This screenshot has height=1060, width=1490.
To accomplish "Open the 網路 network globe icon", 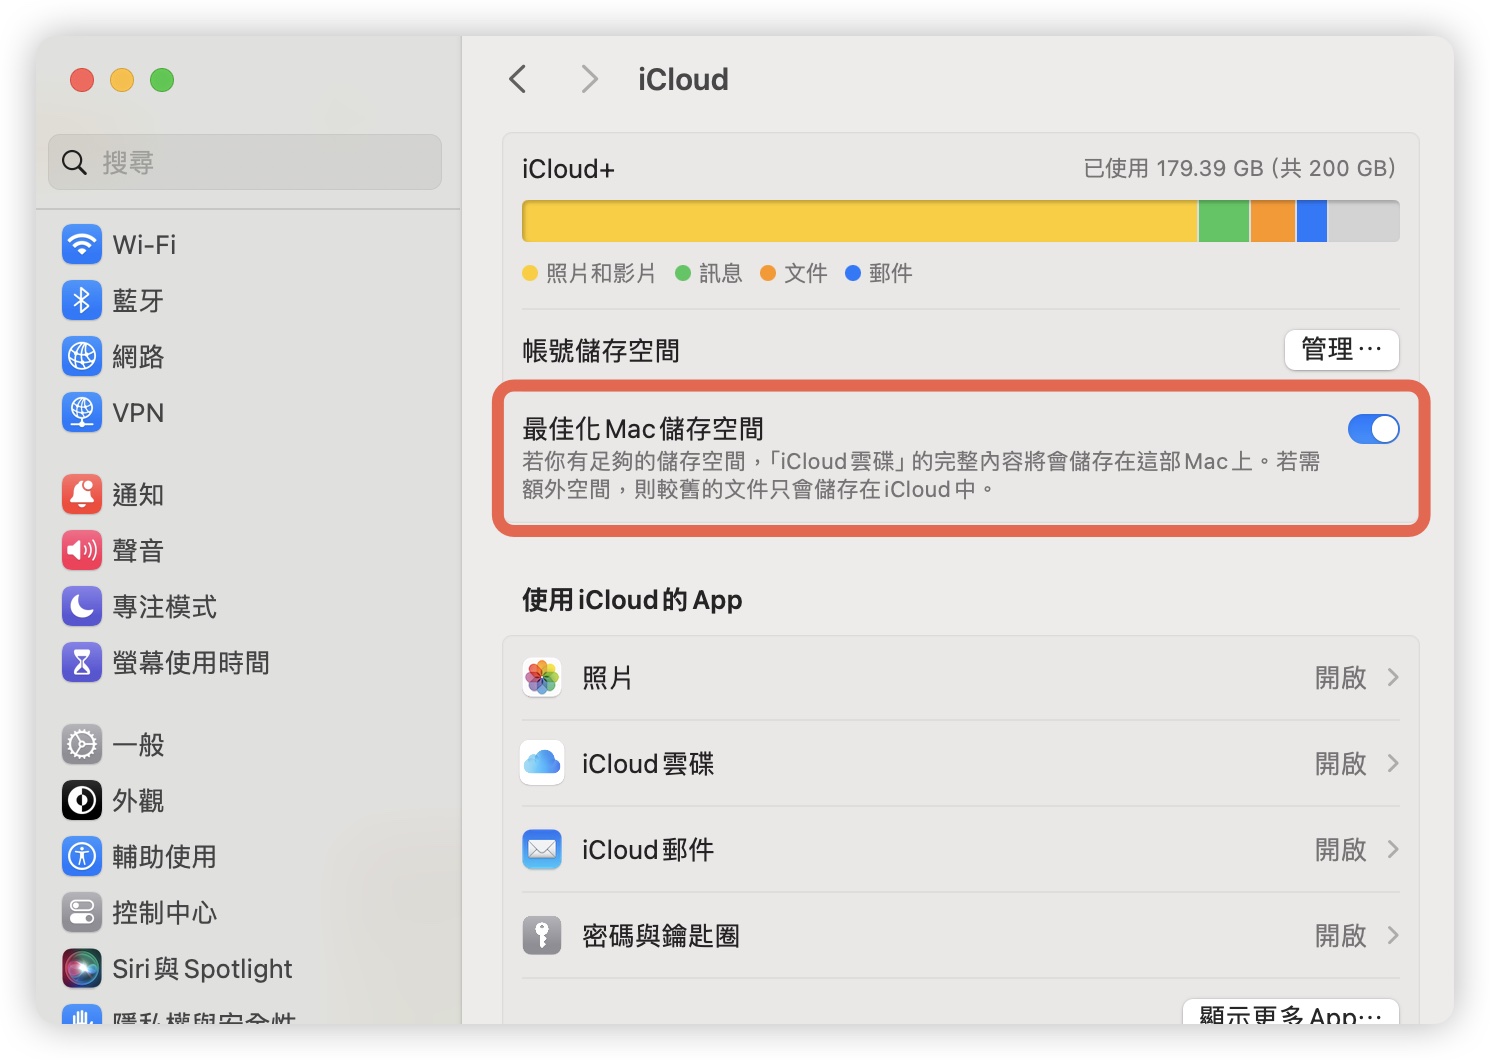I will [x=82, y=356].
